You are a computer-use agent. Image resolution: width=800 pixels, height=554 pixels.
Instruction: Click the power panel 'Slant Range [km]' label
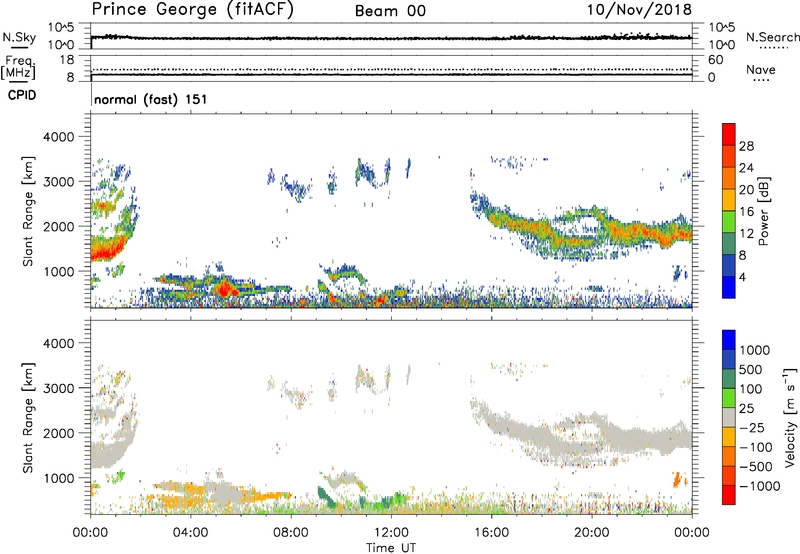(x=28, y=211)
